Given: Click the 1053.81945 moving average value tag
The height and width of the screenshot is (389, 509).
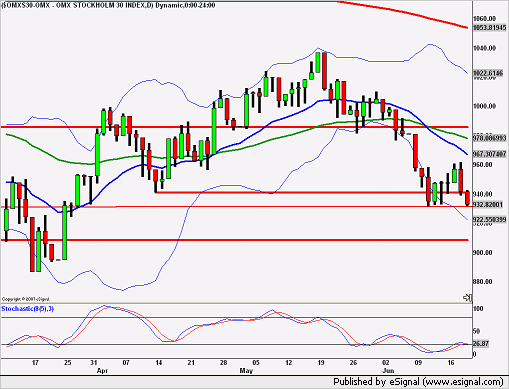Looking at the screenshot, I should click(x=490, y=28).
